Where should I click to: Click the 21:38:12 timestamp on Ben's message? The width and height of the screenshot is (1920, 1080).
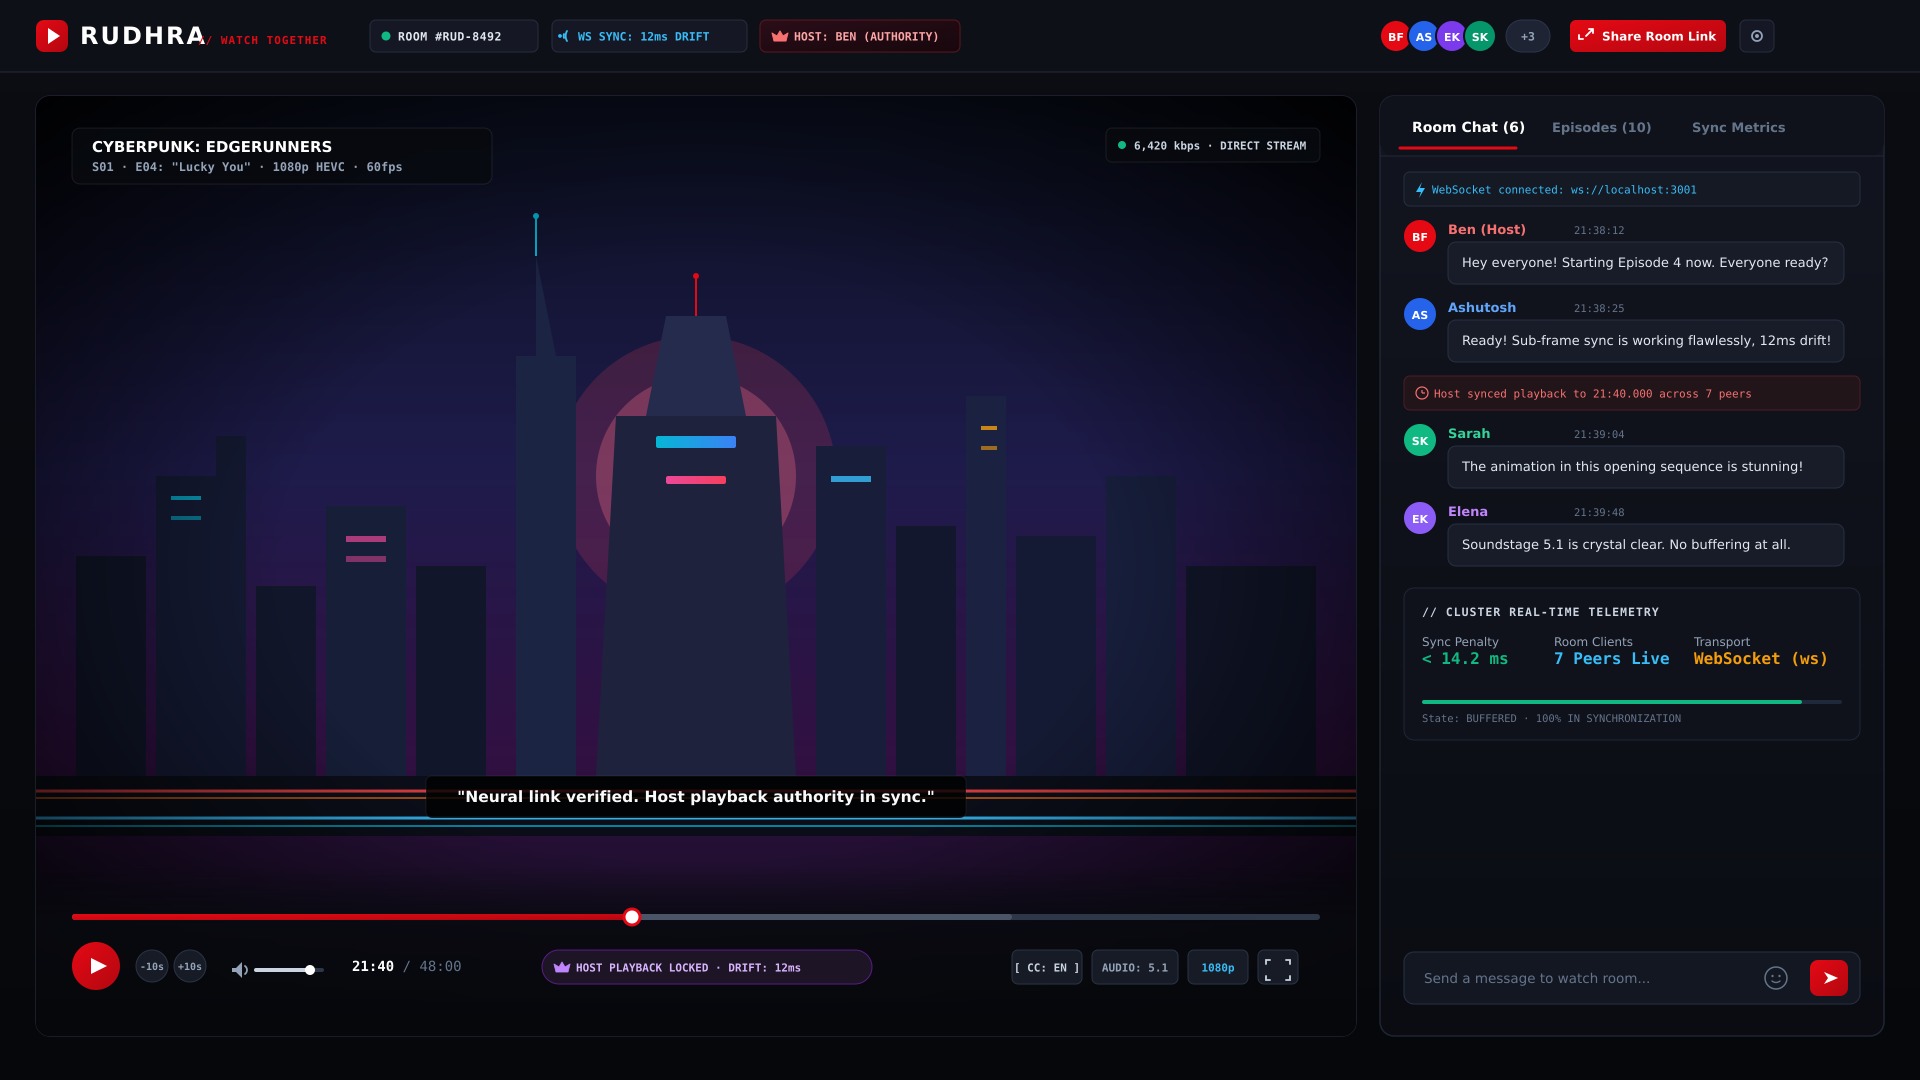point(1598,230)
